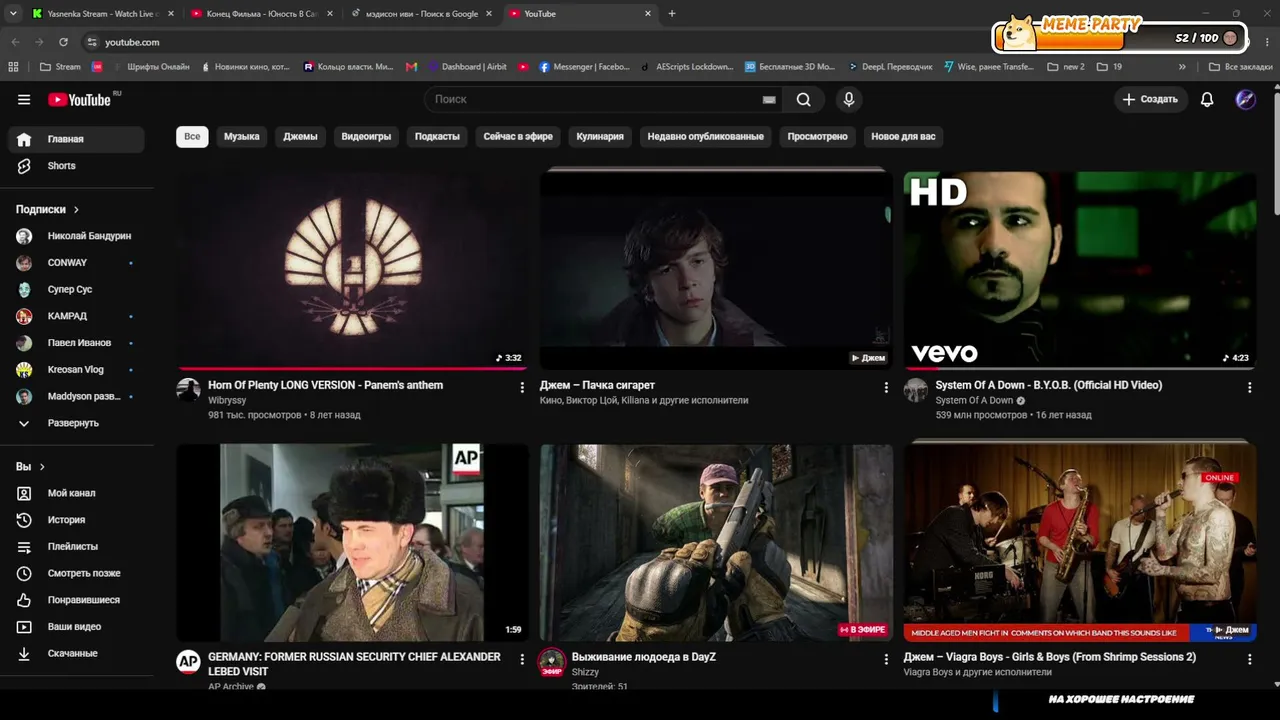This screenshot has height=720, width=1280.
Task: Open the Shizzy channel avatar with live badge
Action: tap(552, 661)
